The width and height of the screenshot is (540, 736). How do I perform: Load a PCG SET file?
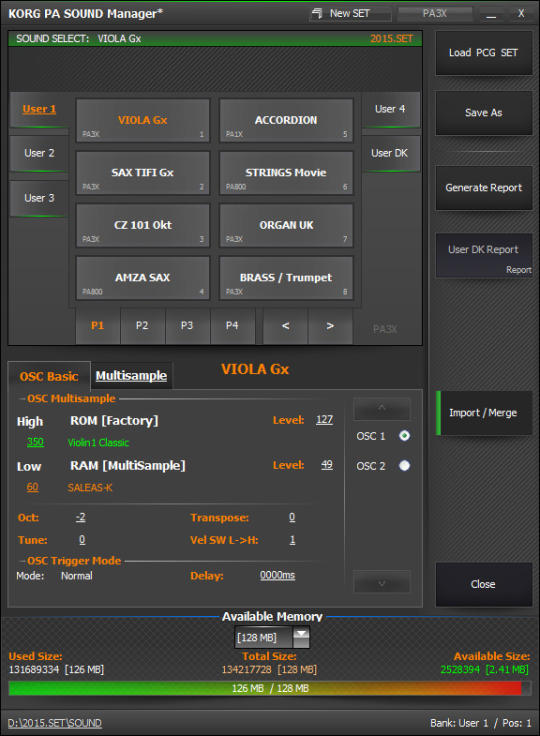(484, 53)
